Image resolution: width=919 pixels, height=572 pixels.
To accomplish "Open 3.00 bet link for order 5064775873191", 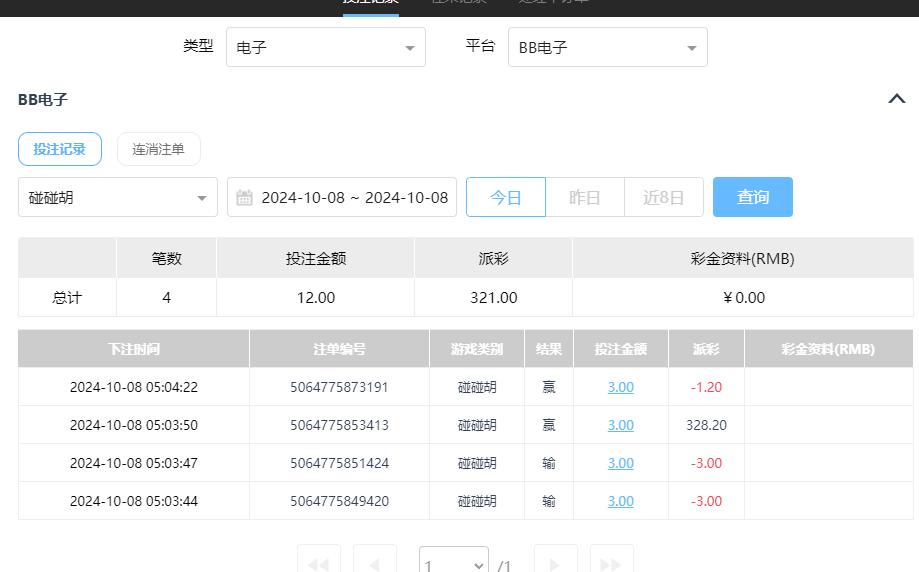I will [x=620, y=387].
